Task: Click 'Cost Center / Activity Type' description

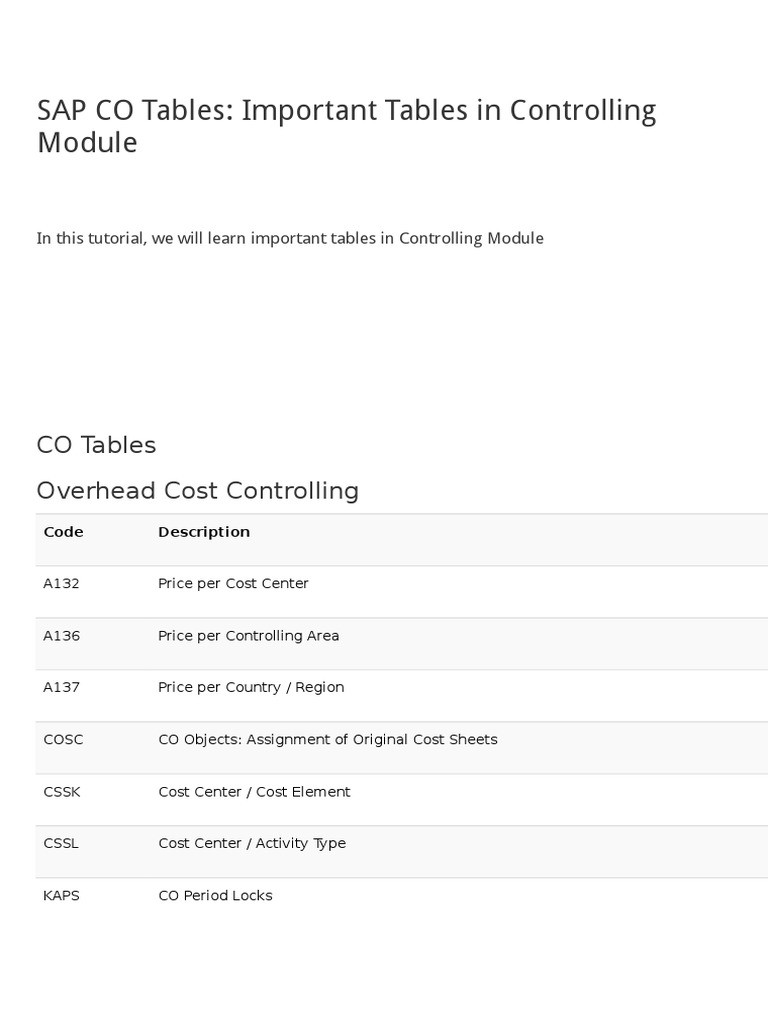Action: click(x=252, y=844)
